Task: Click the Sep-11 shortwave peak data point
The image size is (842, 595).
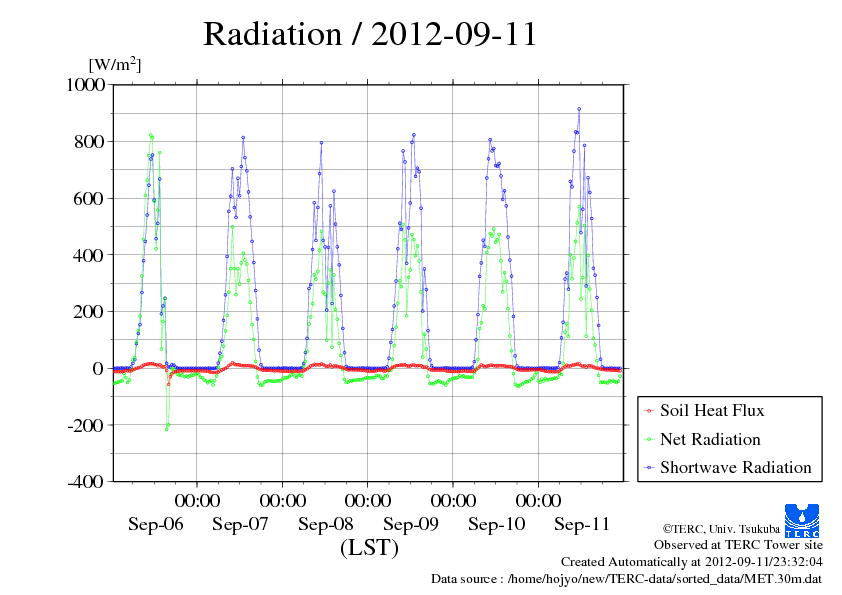Action: click(579, 109)
